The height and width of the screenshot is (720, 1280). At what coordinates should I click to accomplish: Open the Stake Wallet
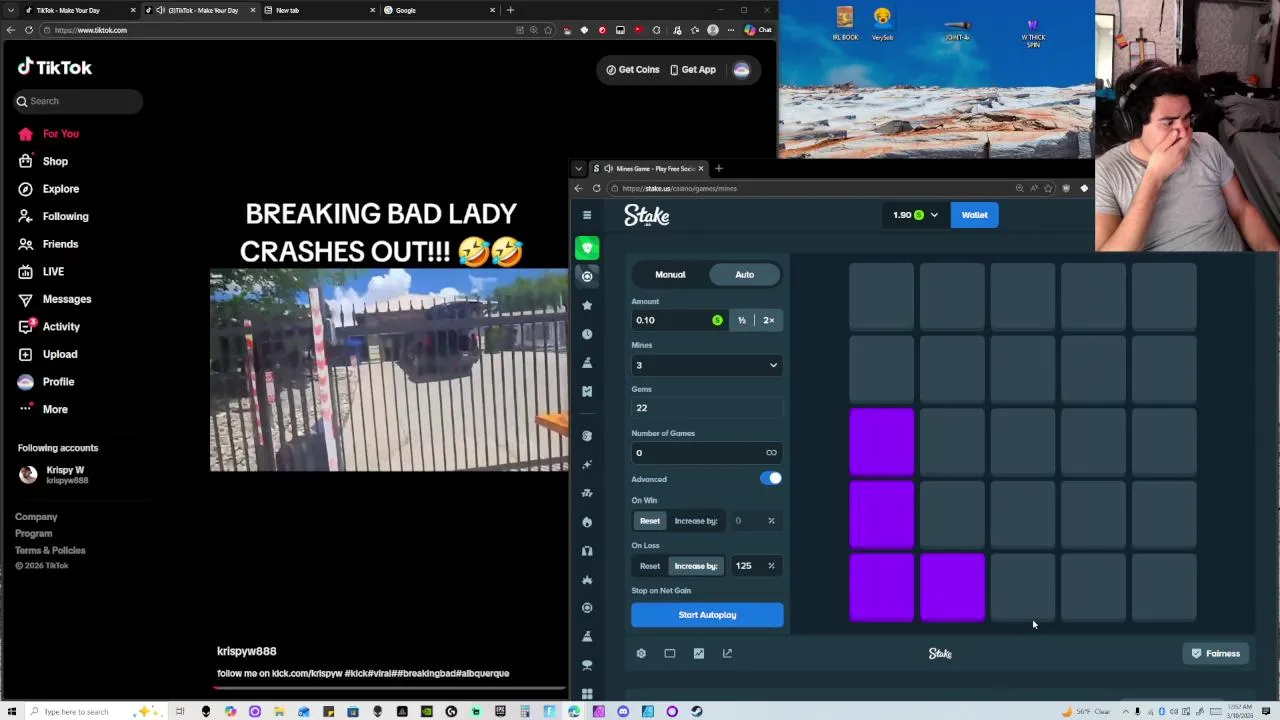click(x=974, y=215)
